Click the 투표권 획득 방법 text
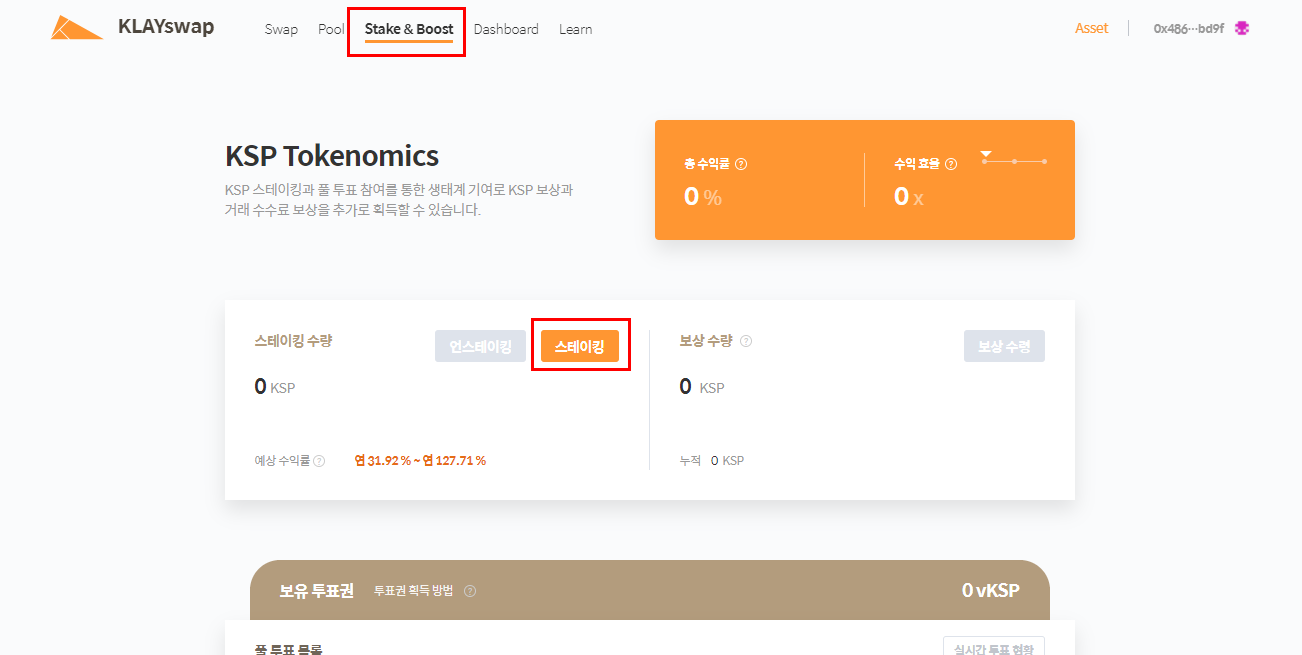Image resolution: width=1302 pixels, height=655 pixels. click(x=413, y=591)
